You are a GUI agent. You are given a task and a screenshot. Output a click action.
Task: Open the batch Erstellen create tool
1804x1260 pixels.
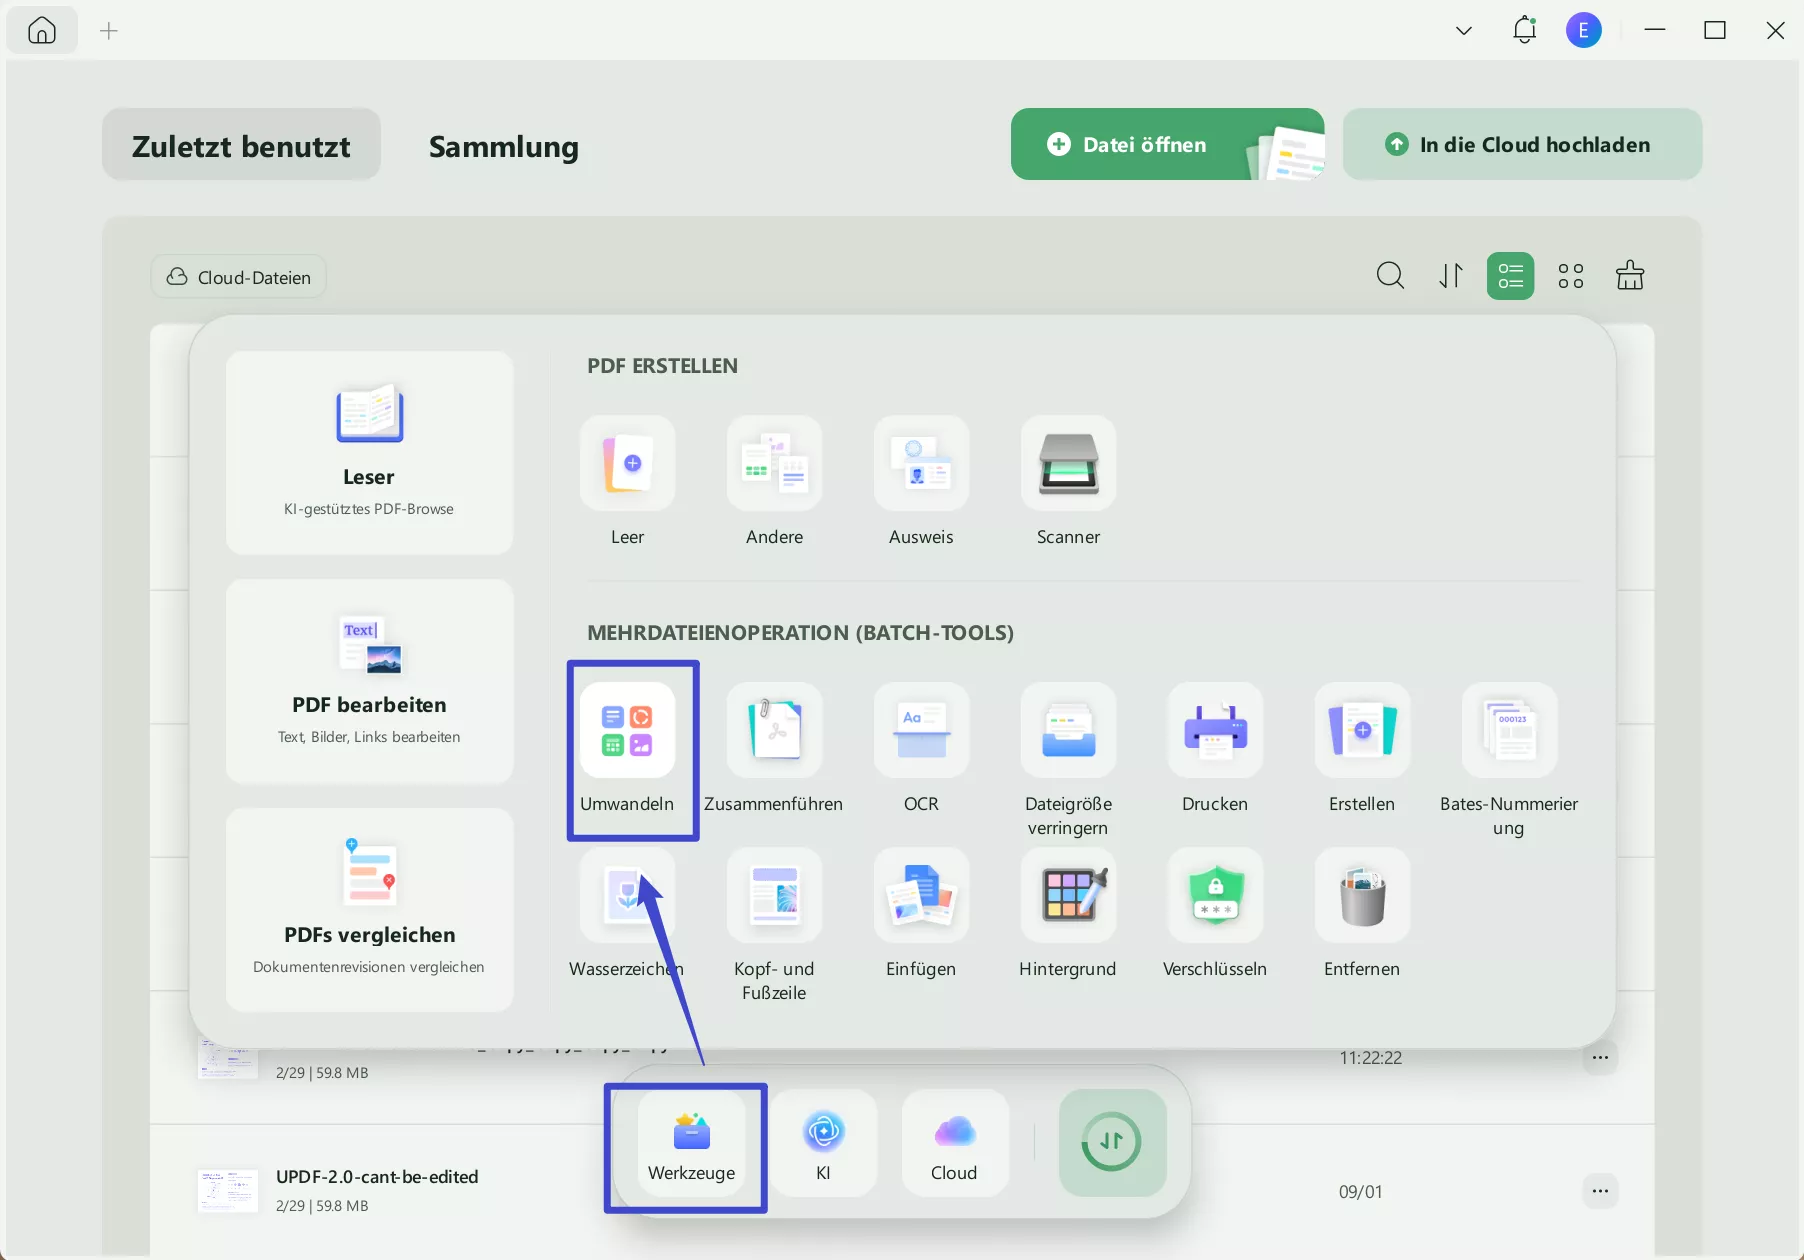[1362, 731]
